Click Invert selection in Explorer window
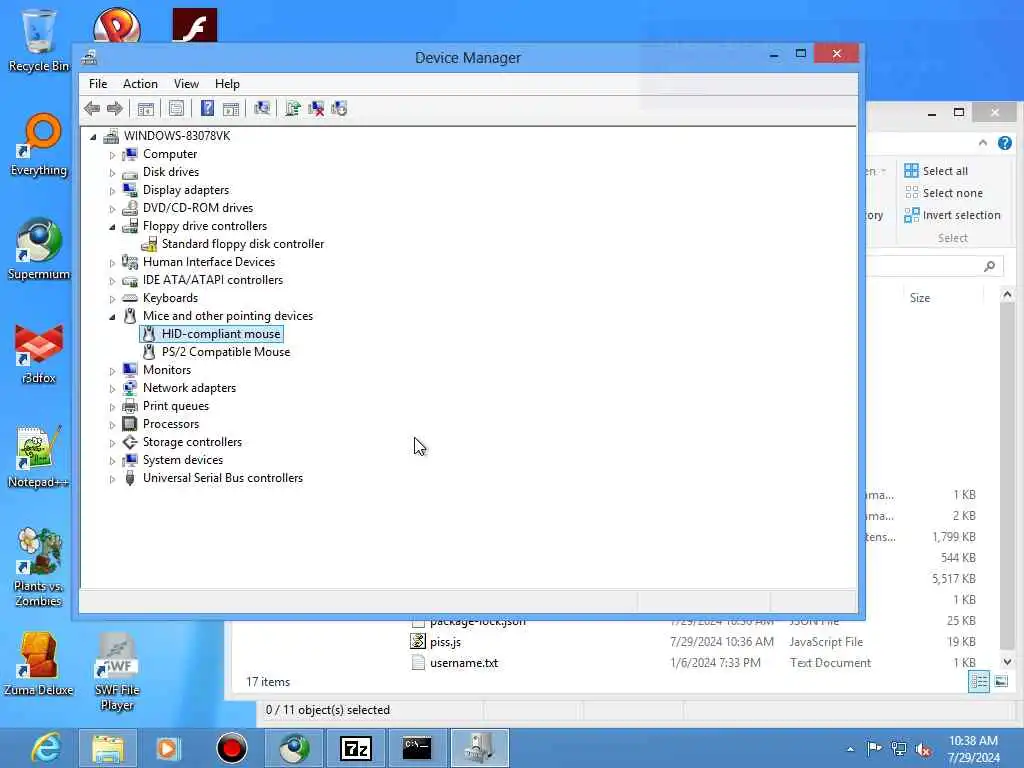The height and width of the screenshot is (768, 1024). 952,215
